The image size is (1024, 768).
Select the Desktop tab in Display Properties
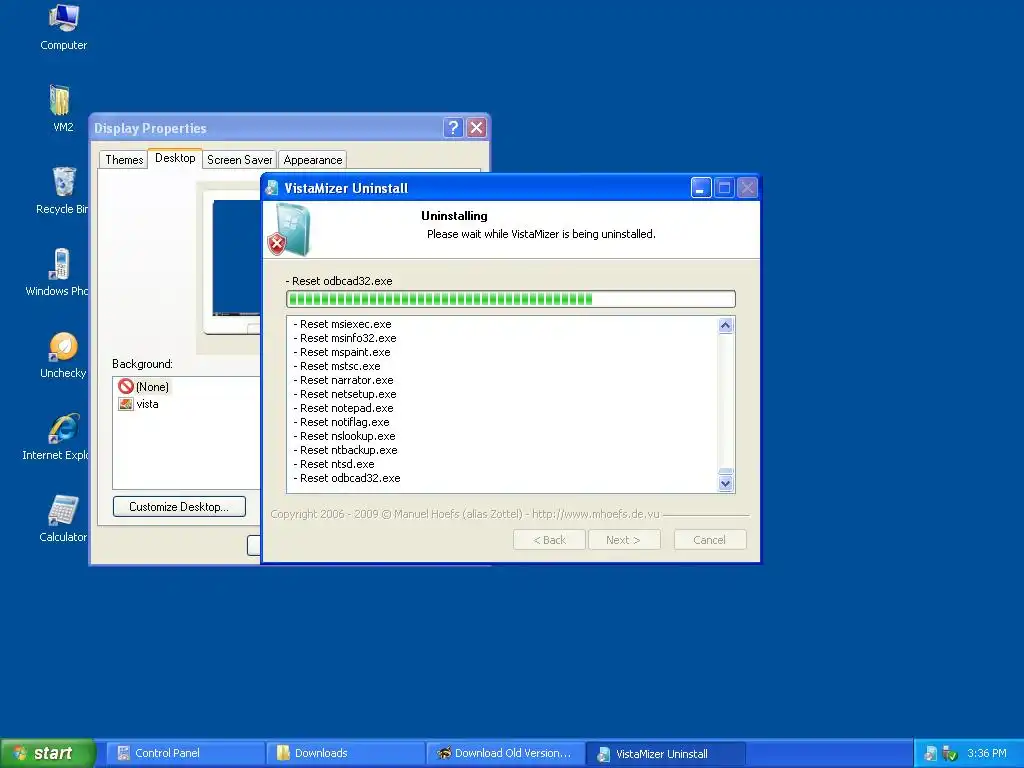tap(175, 158)
